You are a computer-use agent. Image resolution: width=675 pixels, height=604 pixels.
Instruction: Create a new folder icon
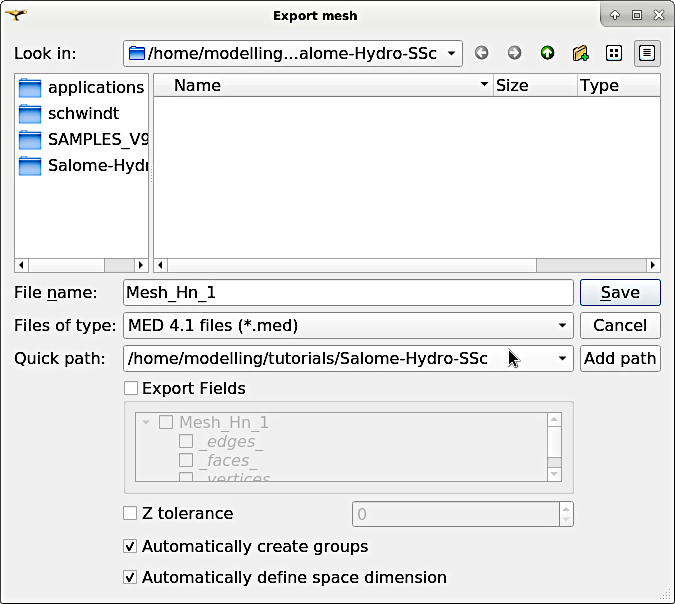click(x=580, y=53)
